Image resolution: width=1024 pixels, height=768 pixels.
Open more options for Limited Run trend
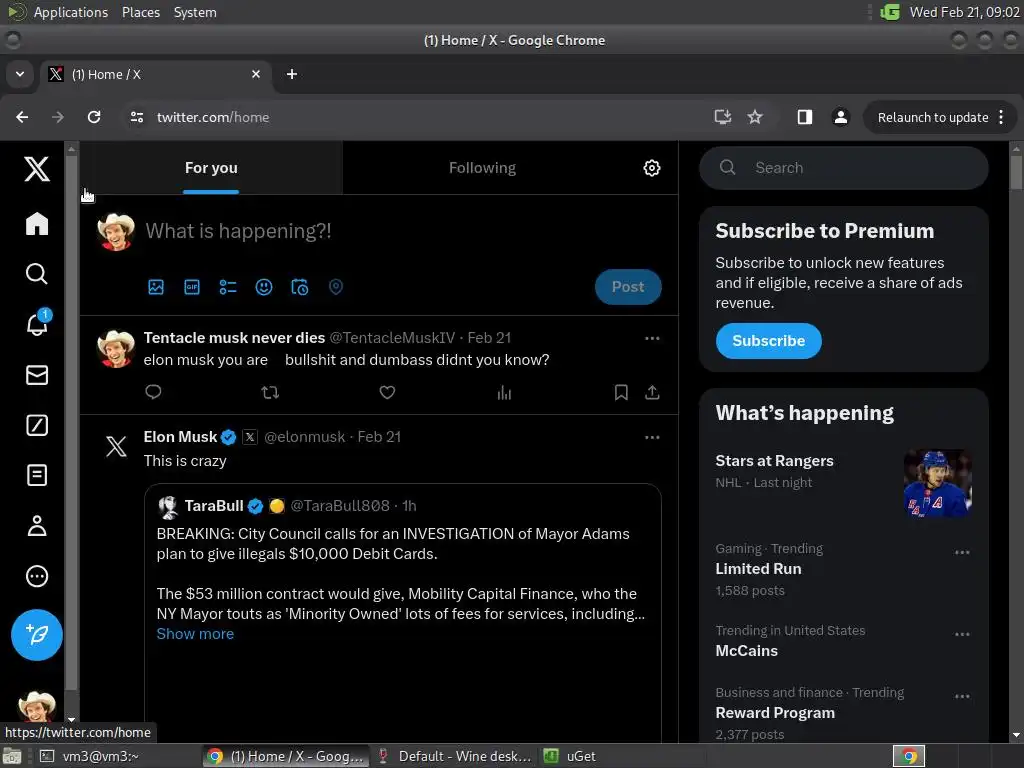[962, 552]
